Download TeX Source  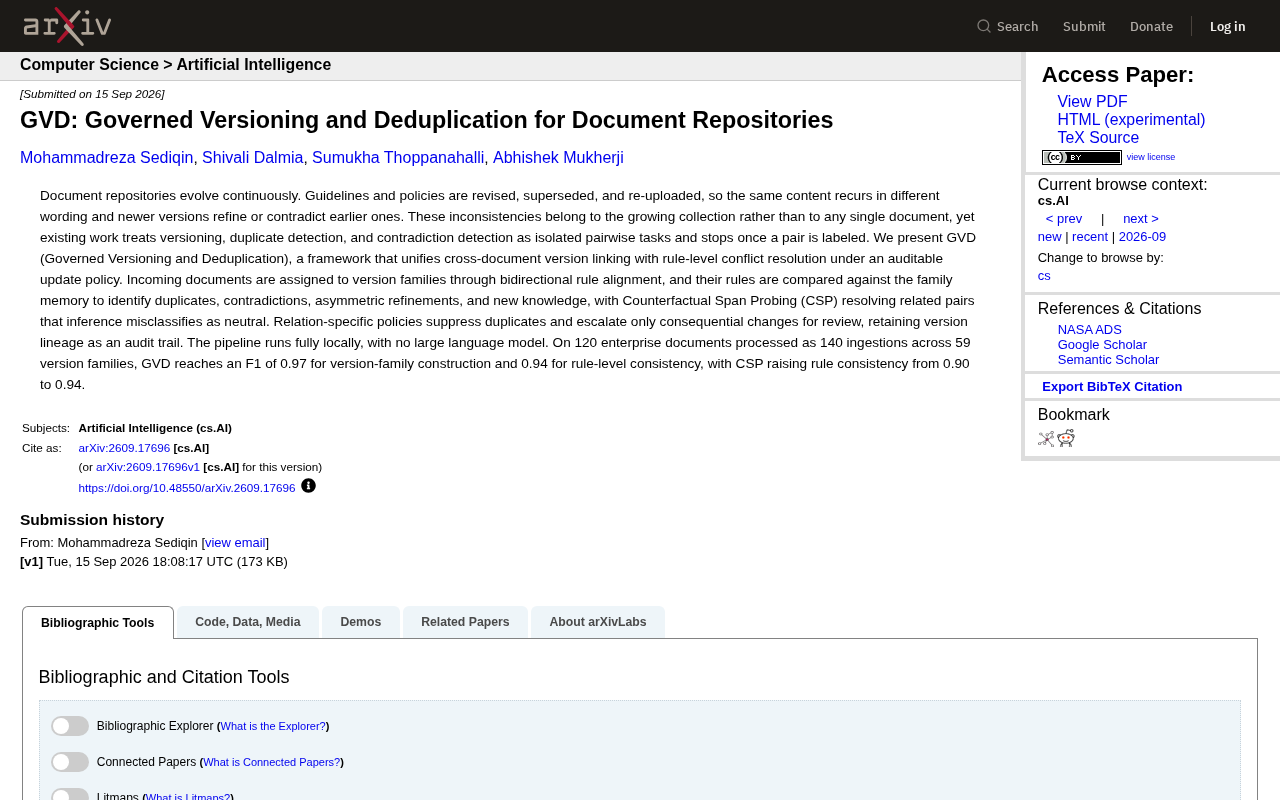1098,138
